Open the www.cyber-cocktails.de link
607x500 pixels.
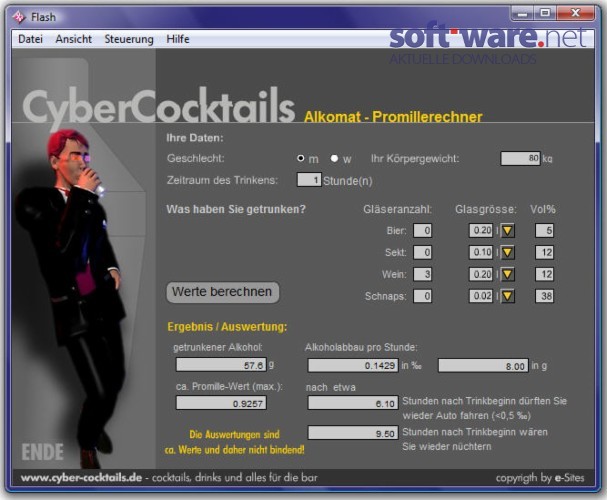(x=81, y=478)
